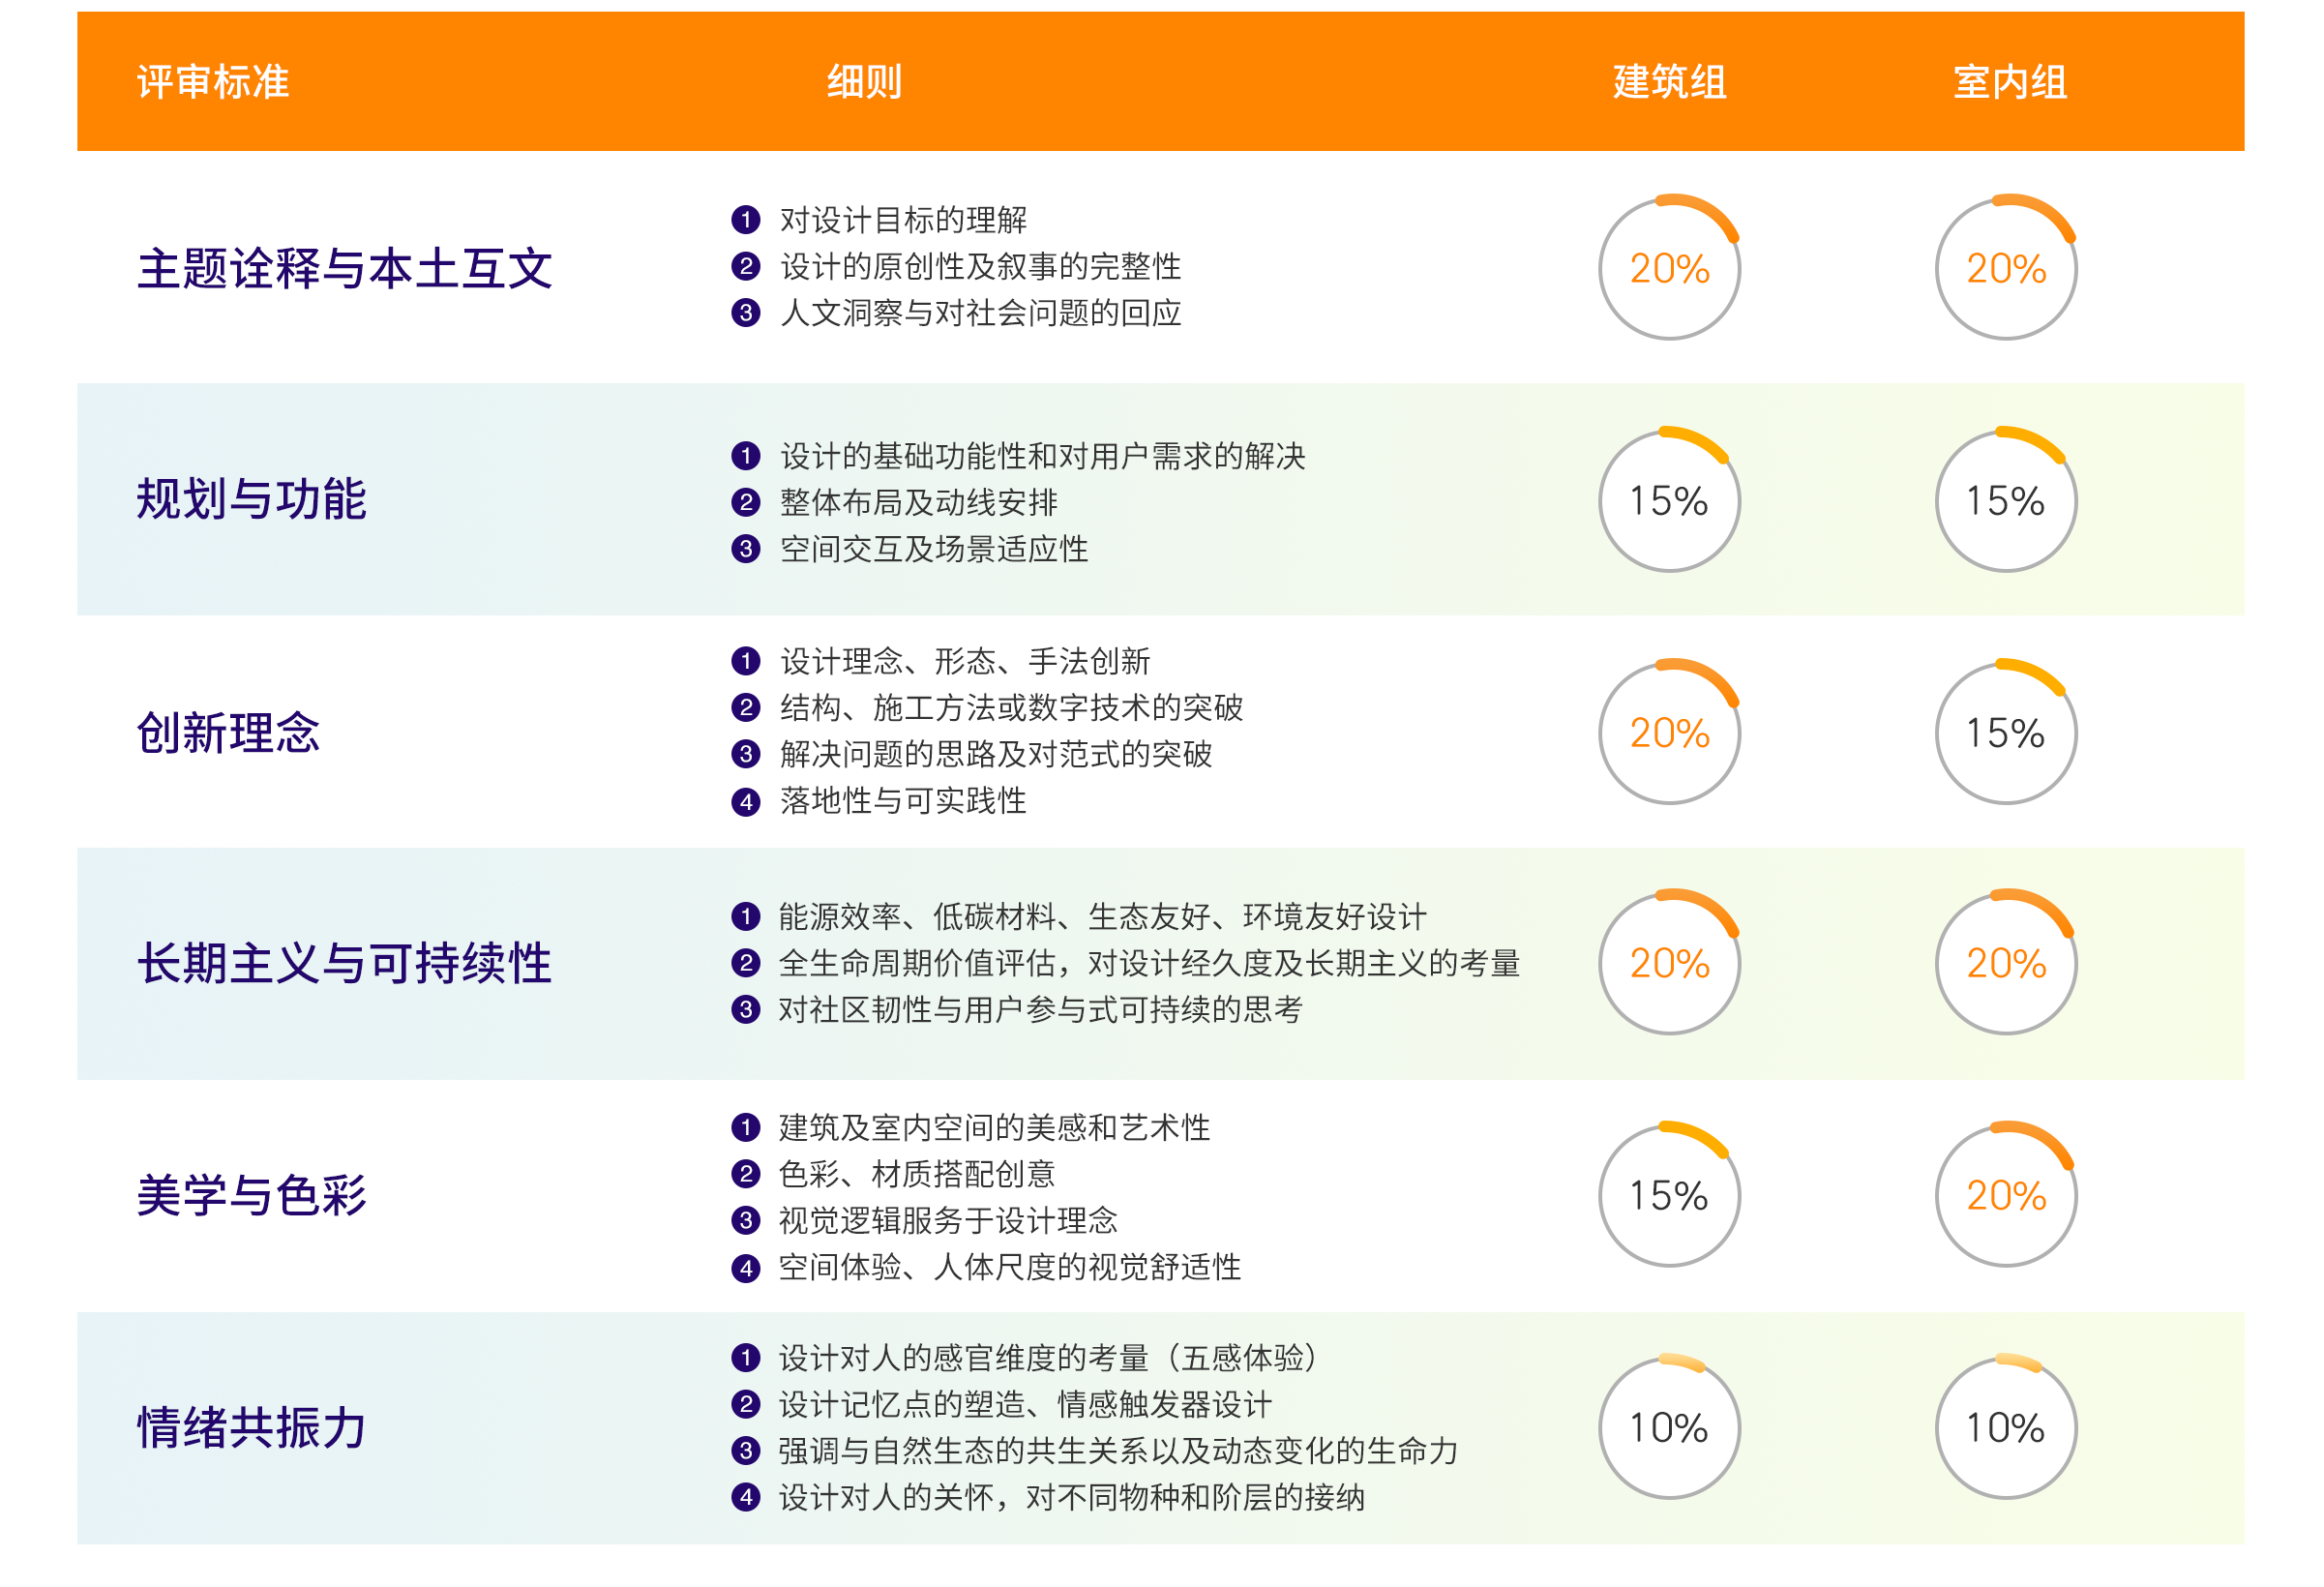Click the 建筑组 15% progress ring for 美学与色彩
The height and width of the screenshot is (1587, 2324).
[x=1669, y=1195]
